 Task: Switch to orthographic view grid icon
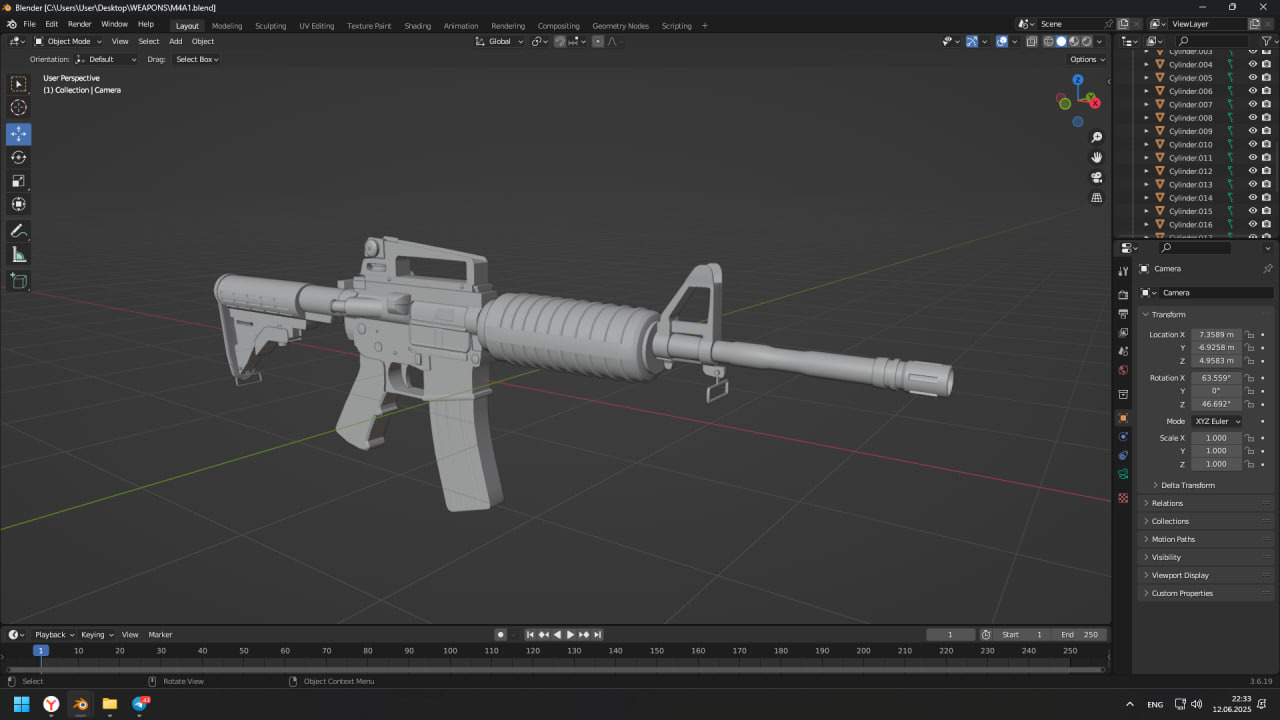pyautogui.click(x=1097, y=198)
